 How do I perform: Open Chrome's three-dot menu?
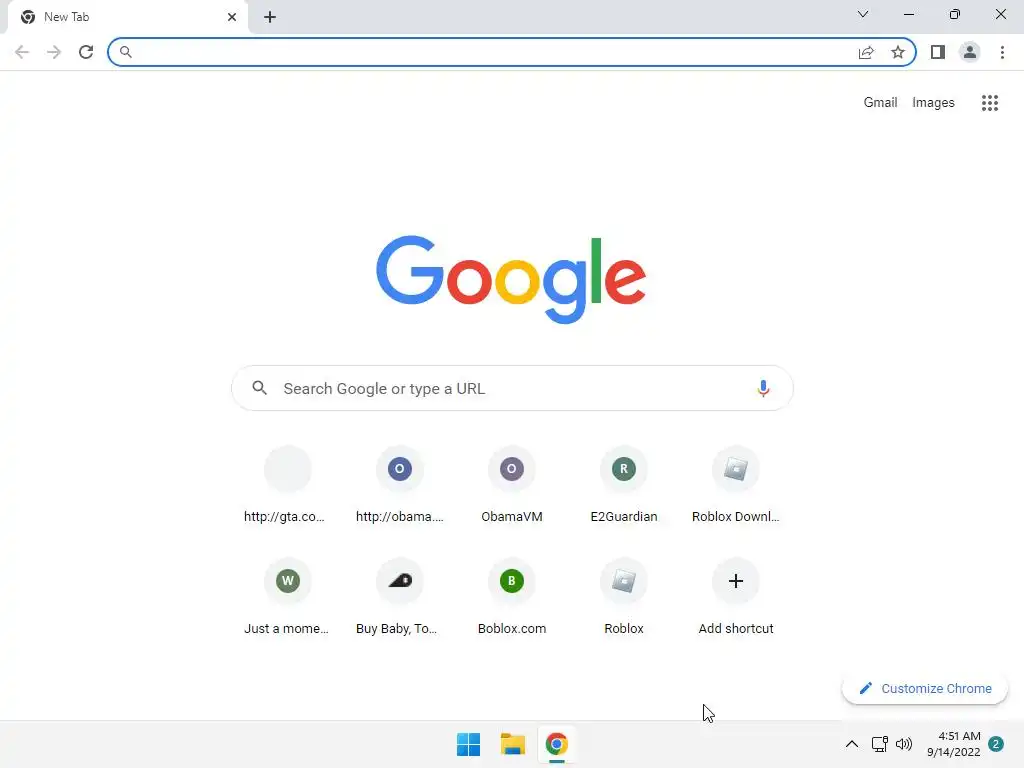tap(1002, 52)
